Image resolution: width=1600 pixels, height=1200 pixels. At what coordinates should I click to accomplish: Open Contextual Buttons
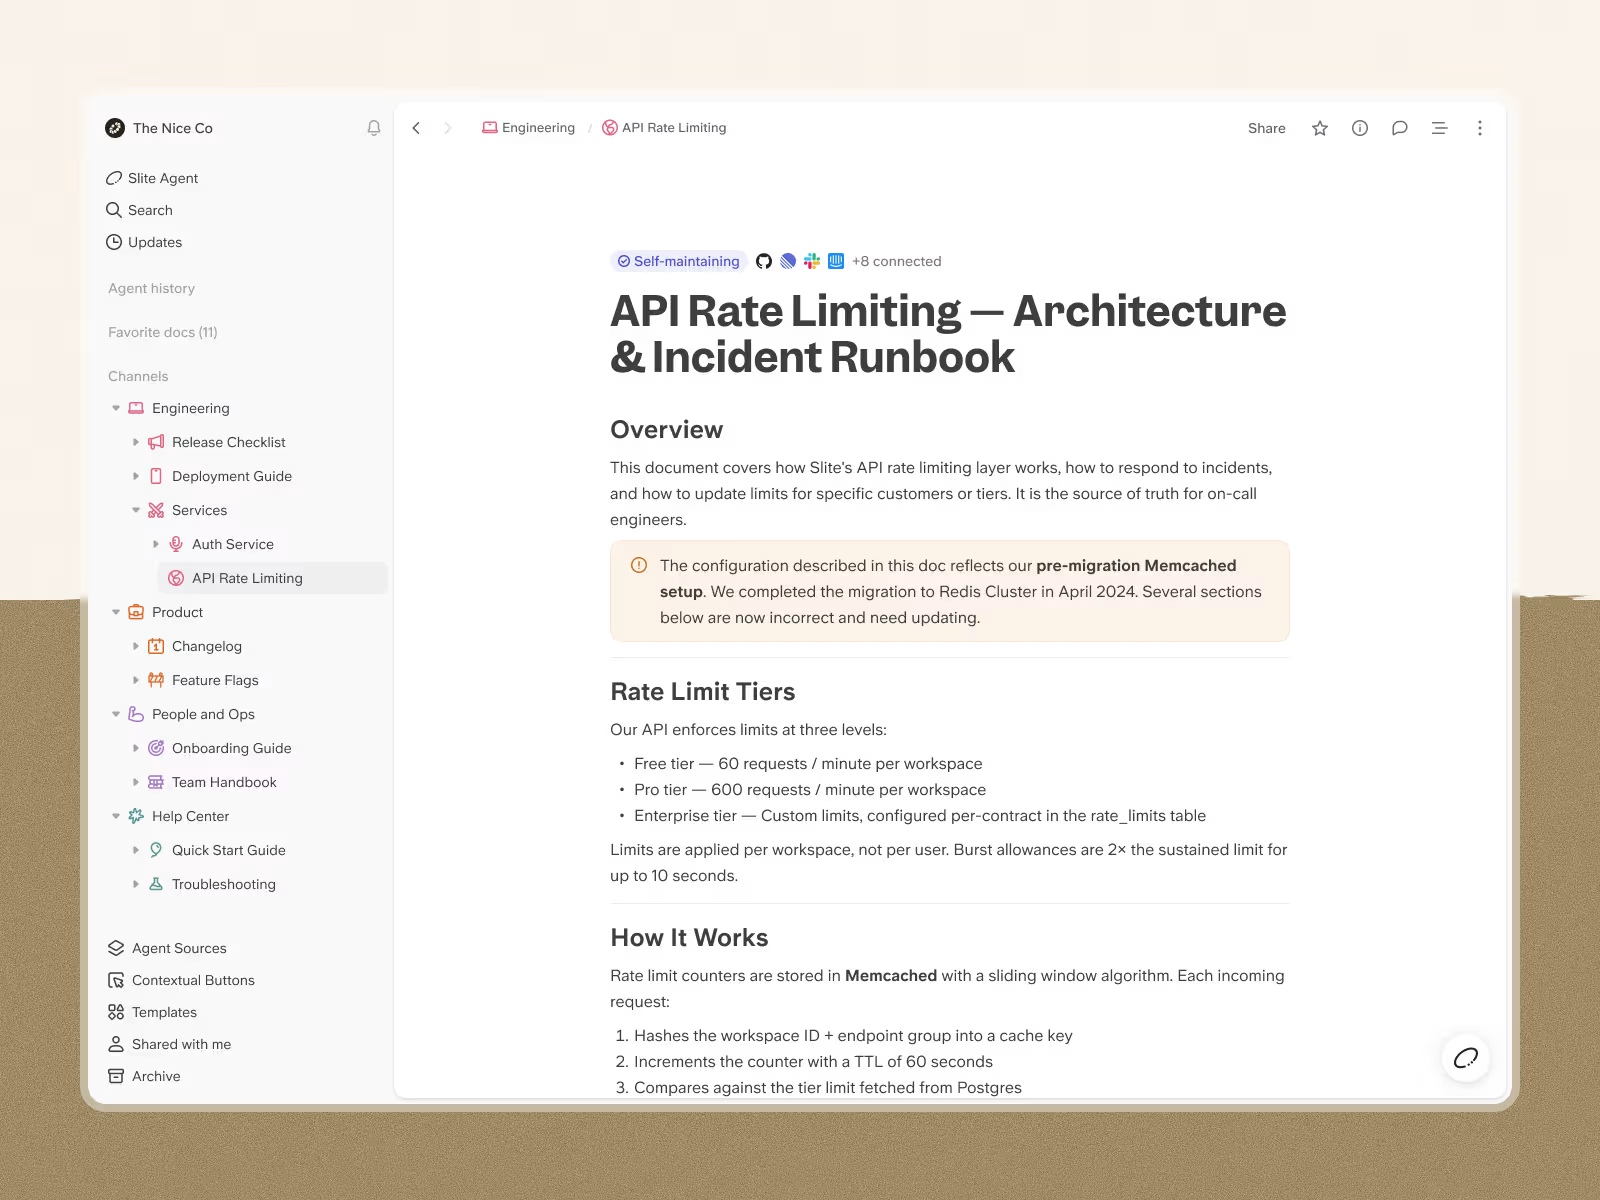181,980
